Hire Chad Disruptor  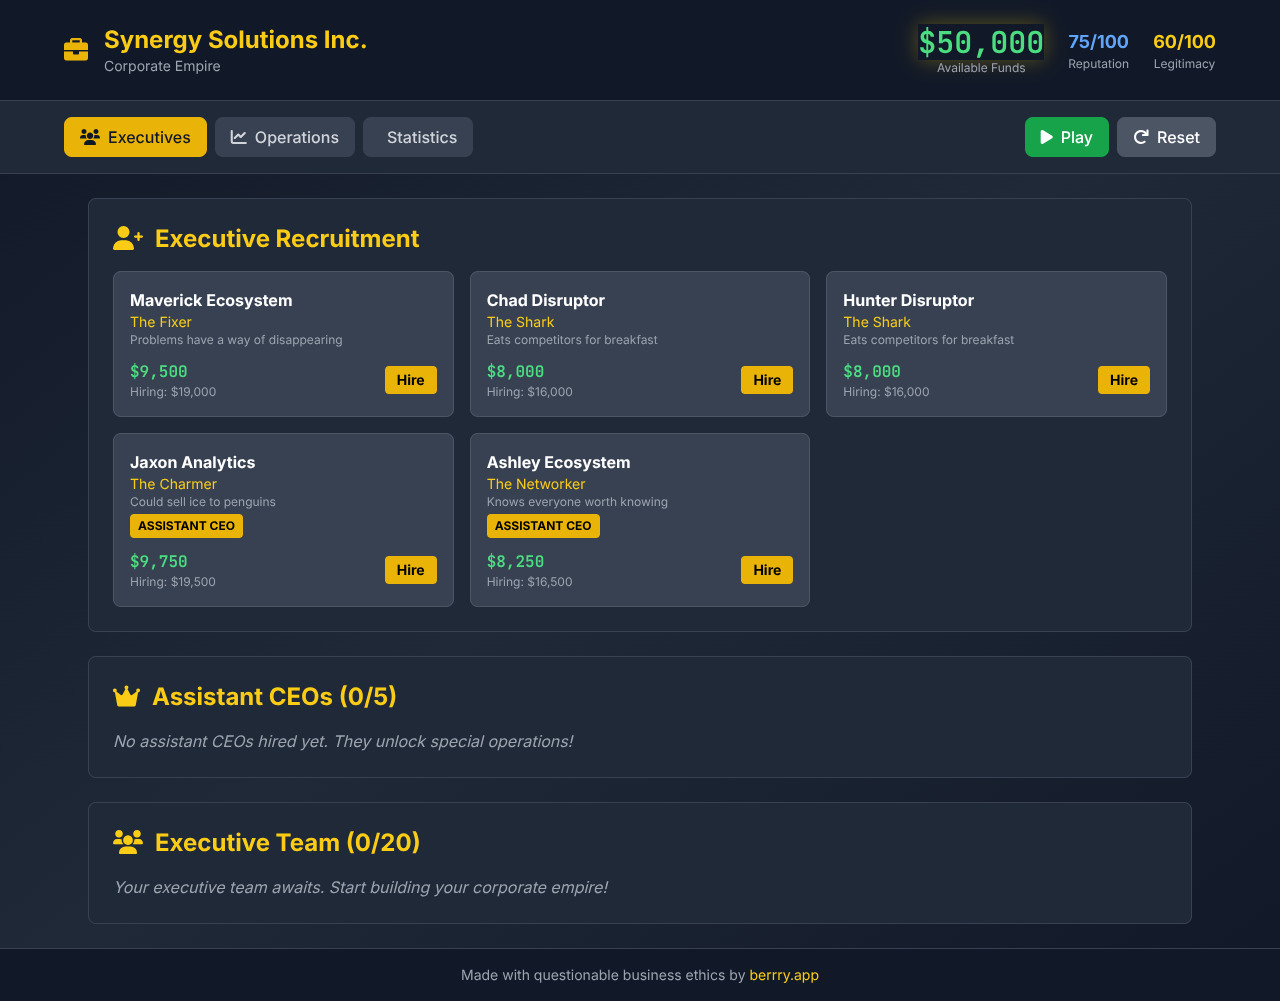click(x=767, y=380)
